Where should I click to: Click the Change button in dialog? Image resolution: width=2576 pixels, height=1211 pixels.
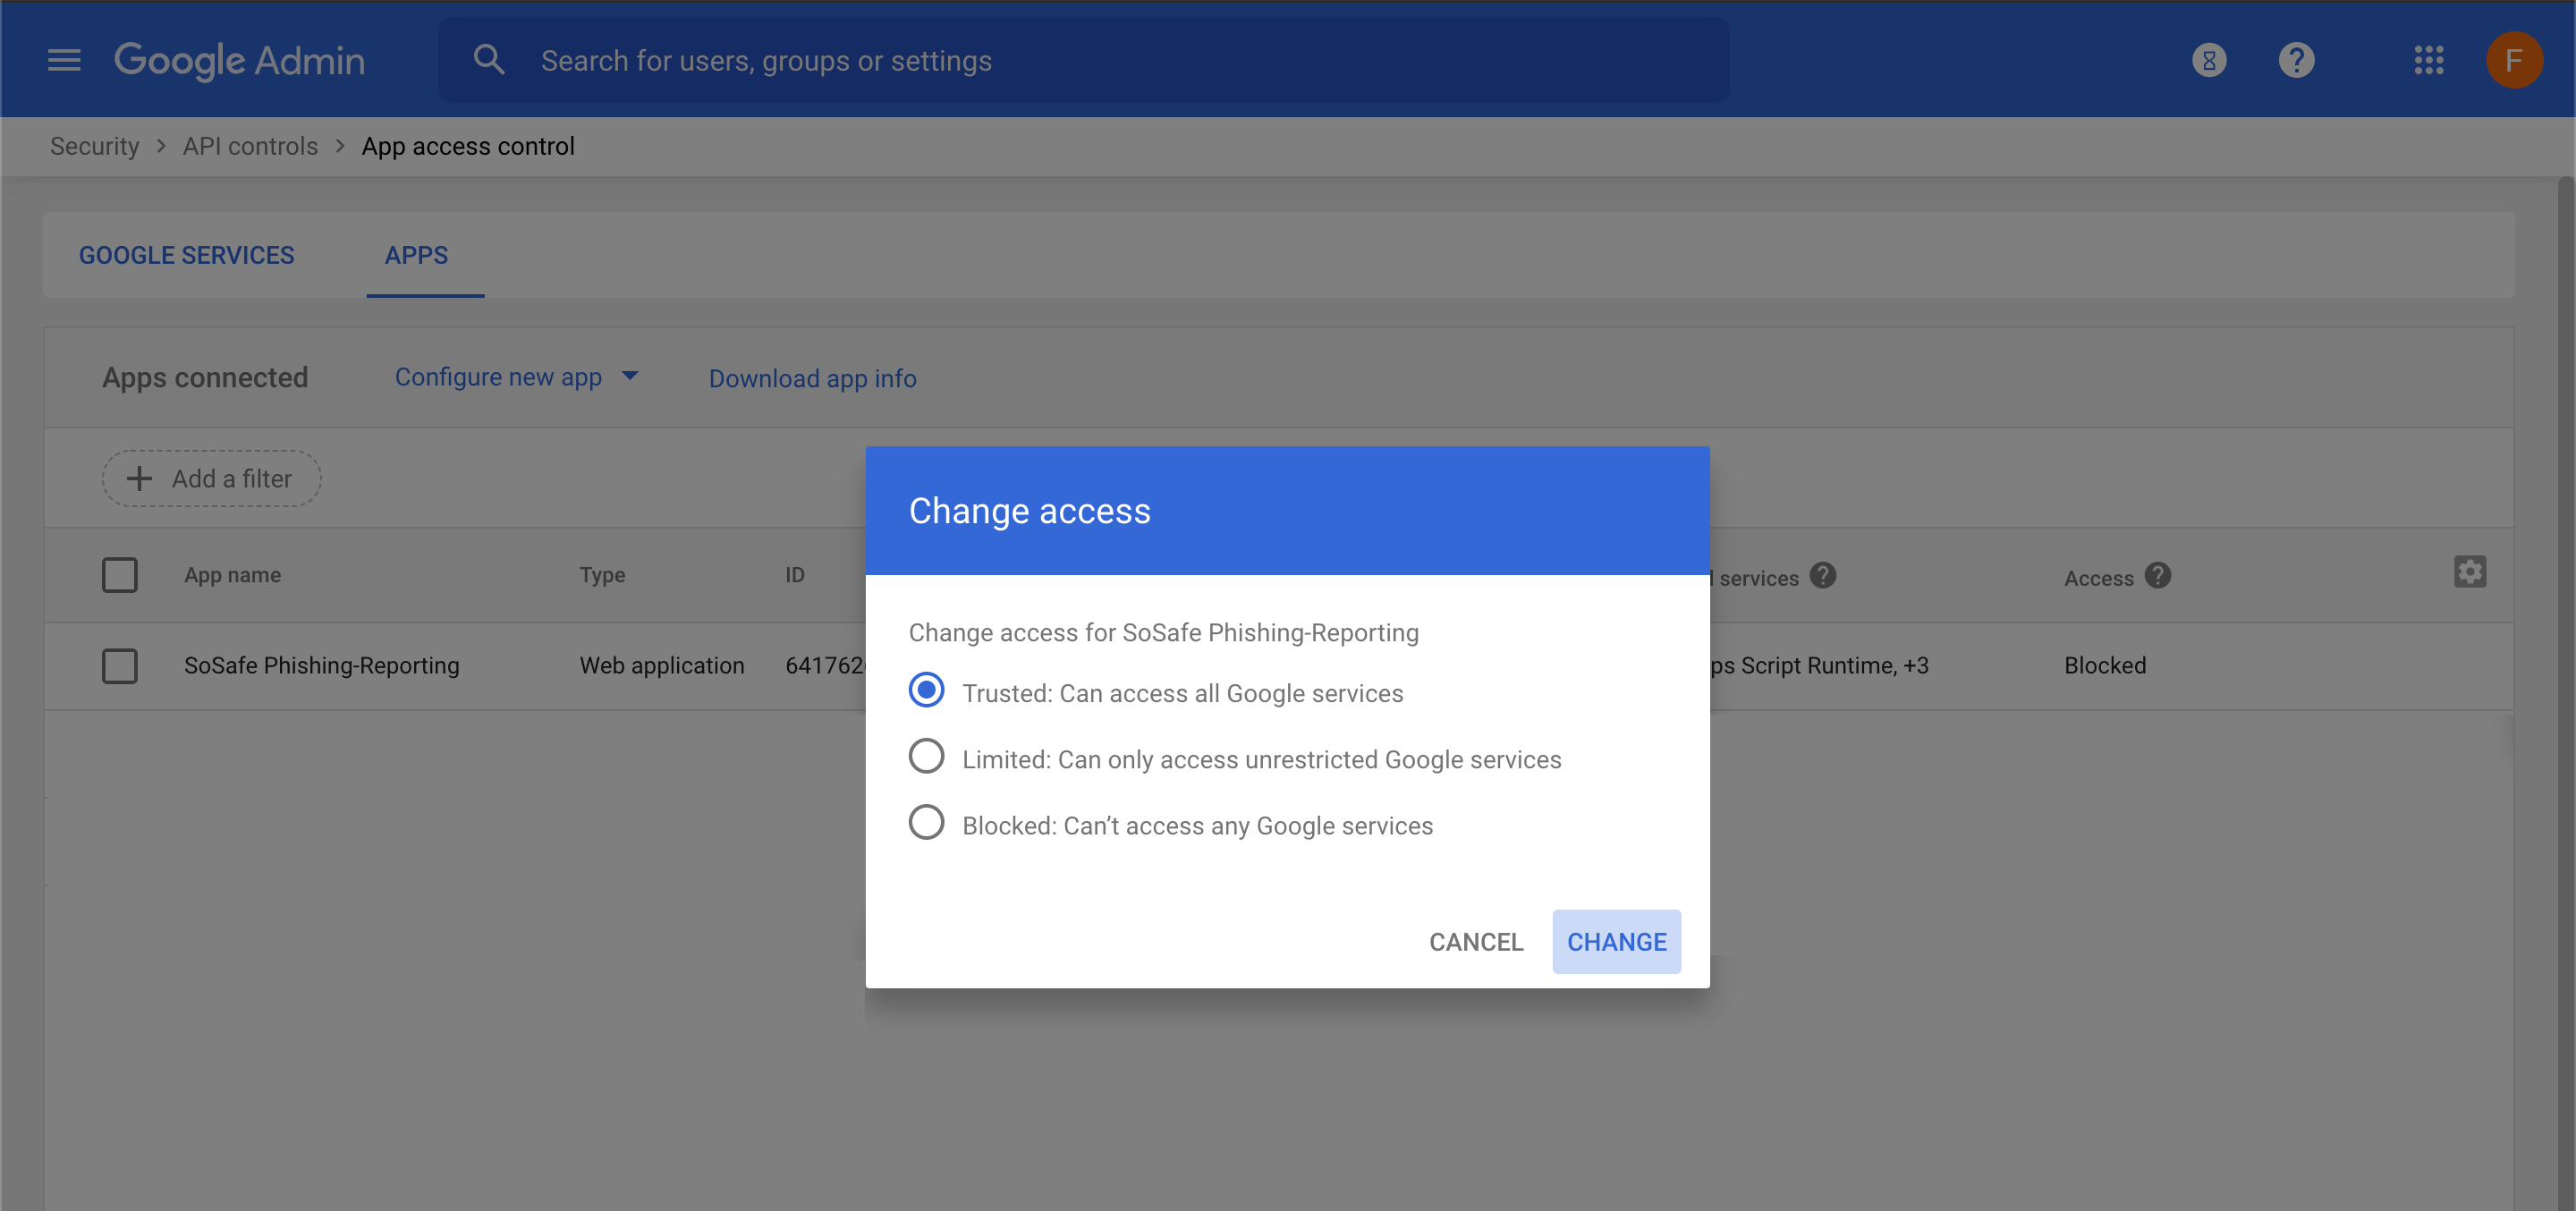[1616, 942]
